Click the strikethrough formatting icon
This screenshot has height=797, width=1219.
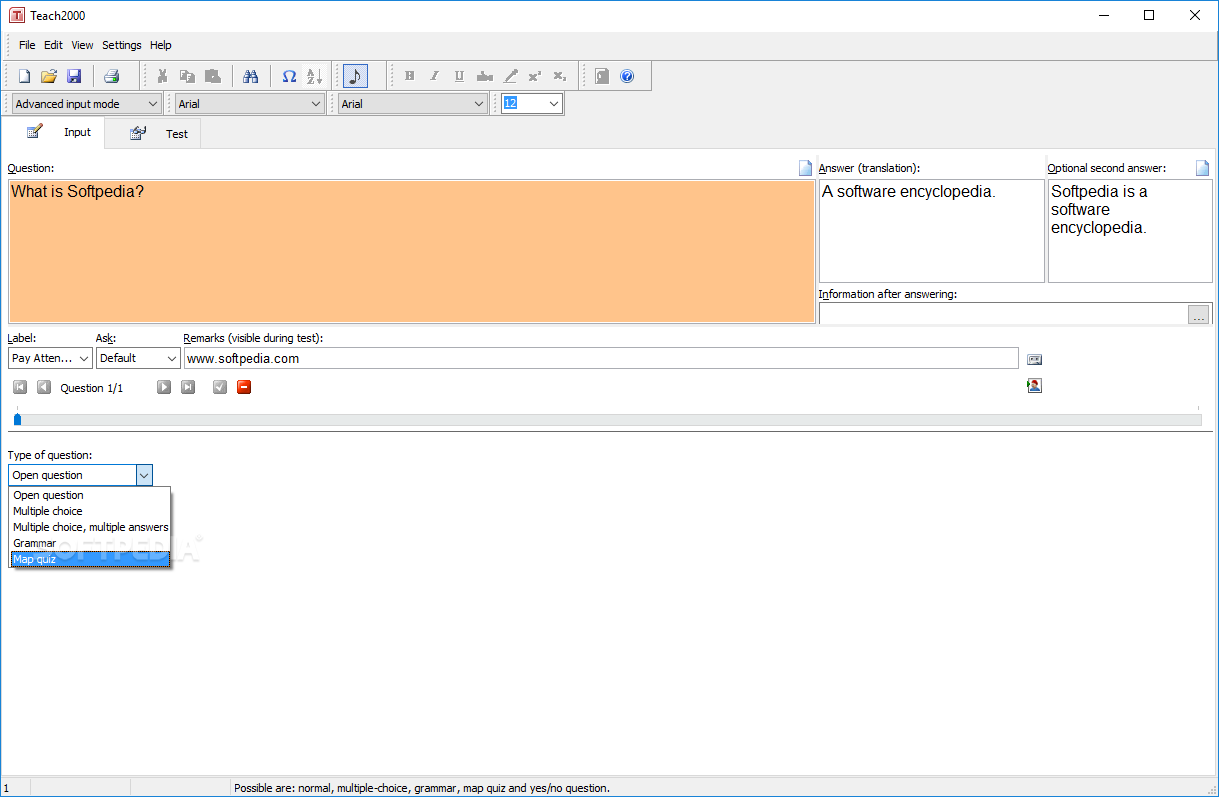485,76
